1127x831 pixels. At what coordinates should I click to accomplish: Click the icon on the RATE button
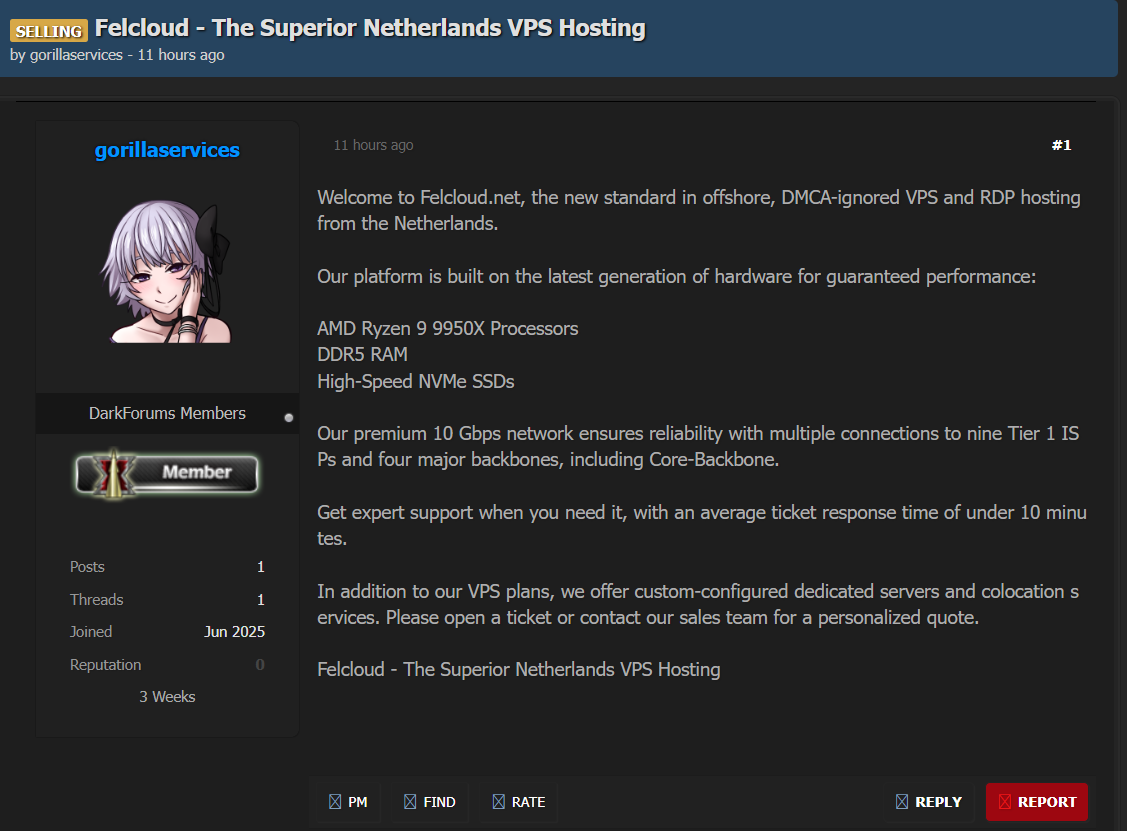pyautogui.click(x=498, y=802)
